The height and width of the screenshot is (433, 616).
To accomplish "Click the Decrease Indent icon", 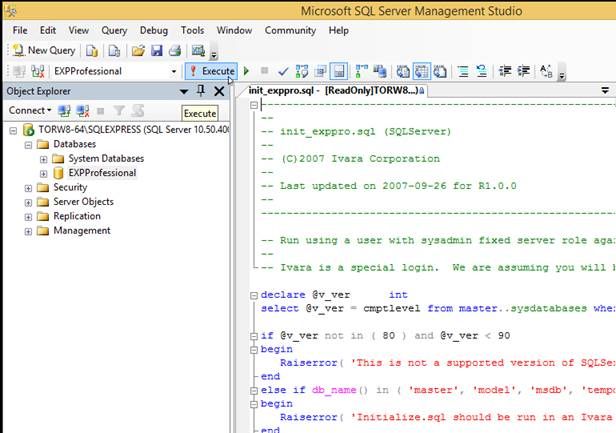I will click(505, 71).
